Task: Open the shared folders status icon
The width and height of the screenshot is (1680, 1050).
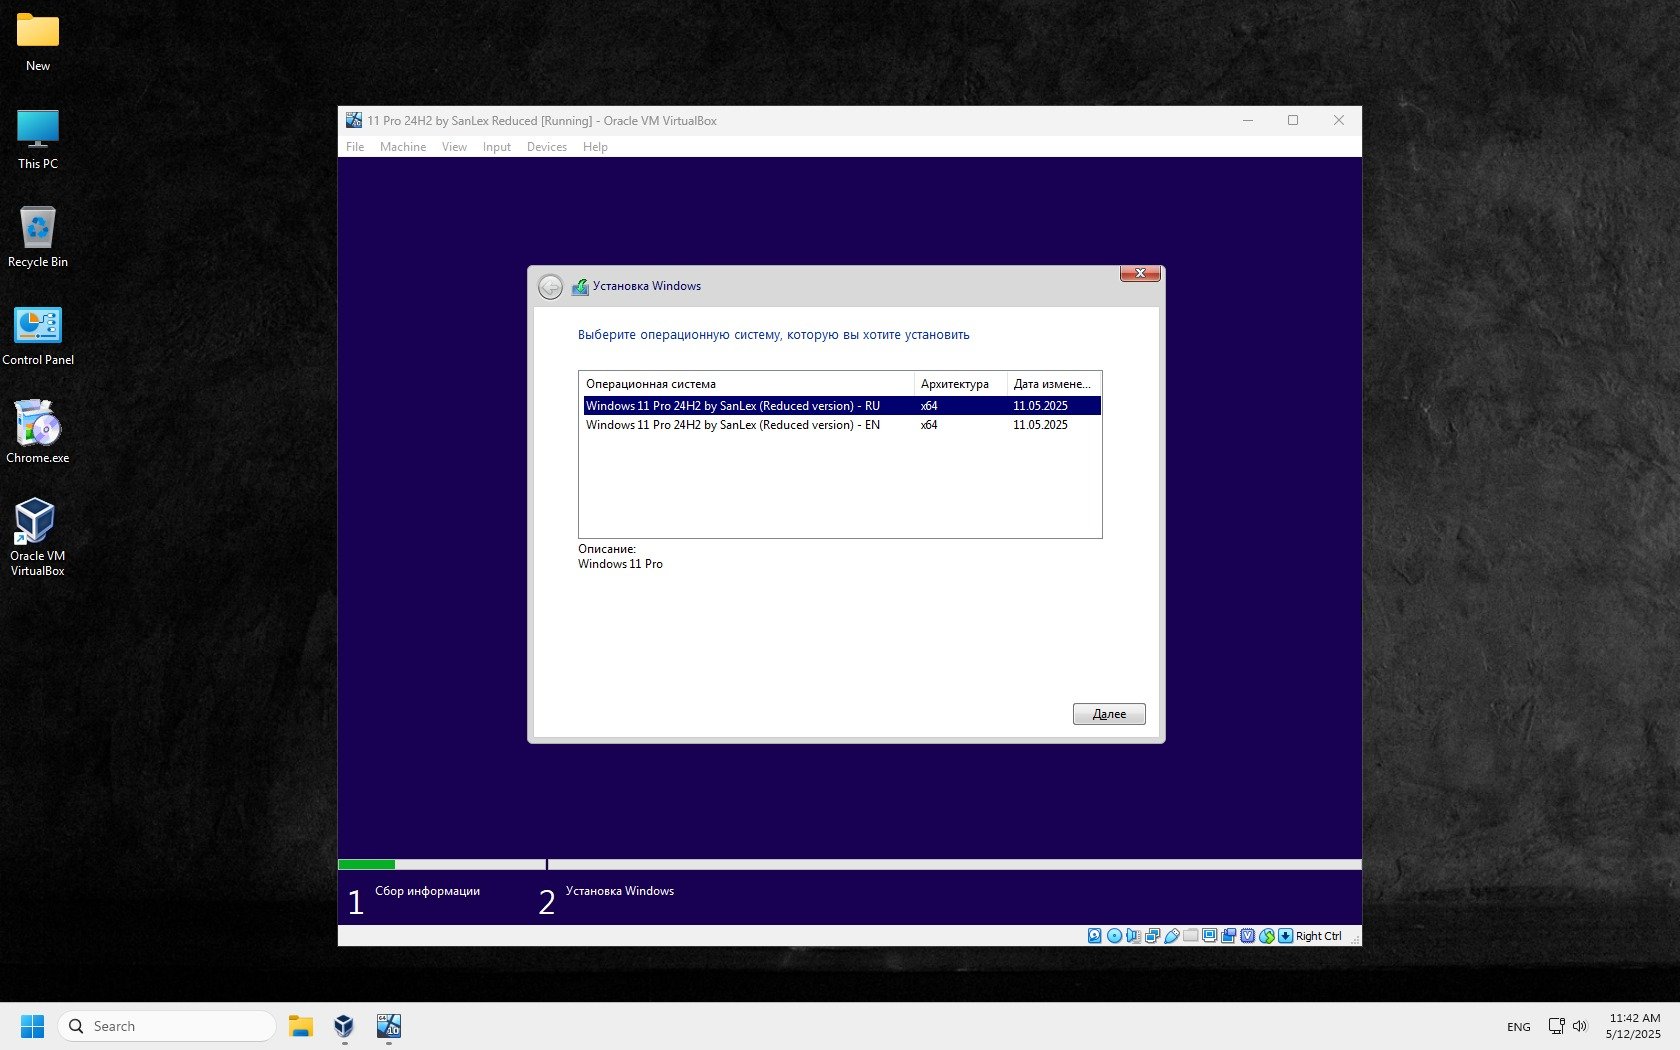Action: (x=1191, y=936)
